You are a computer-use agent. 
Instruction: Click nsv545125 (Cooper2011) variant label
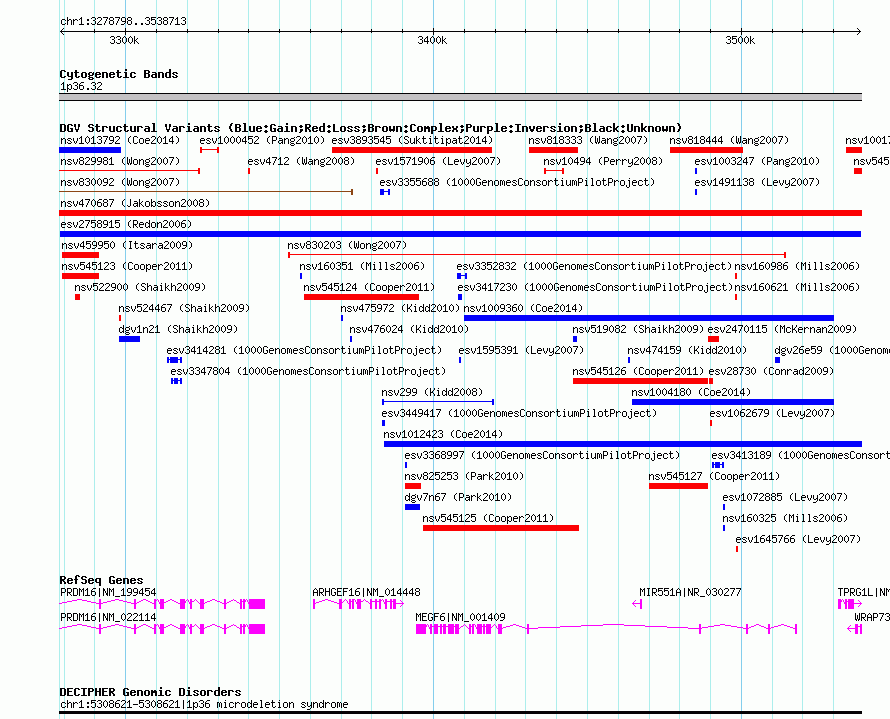tap(488, 518)
